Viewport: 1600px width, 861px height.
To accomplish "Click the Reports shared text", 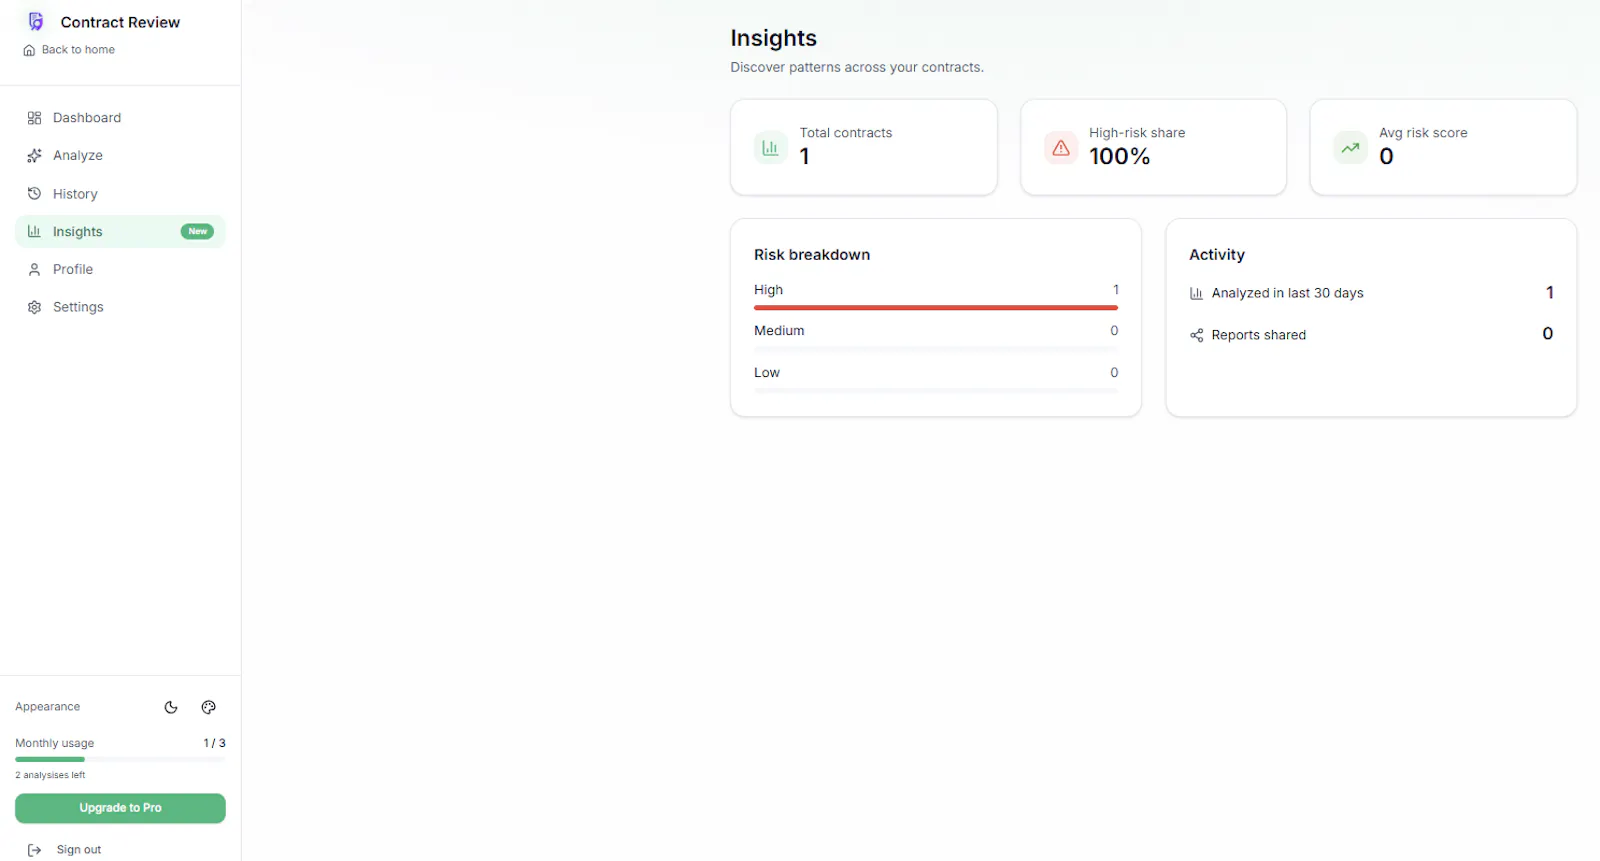I will tap(1258, 335).
